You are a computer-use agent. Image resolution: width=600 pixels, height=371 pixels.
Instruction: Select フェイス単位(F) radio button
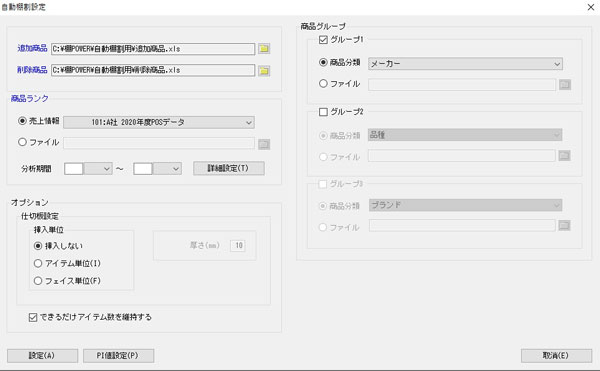coord(38,281)
